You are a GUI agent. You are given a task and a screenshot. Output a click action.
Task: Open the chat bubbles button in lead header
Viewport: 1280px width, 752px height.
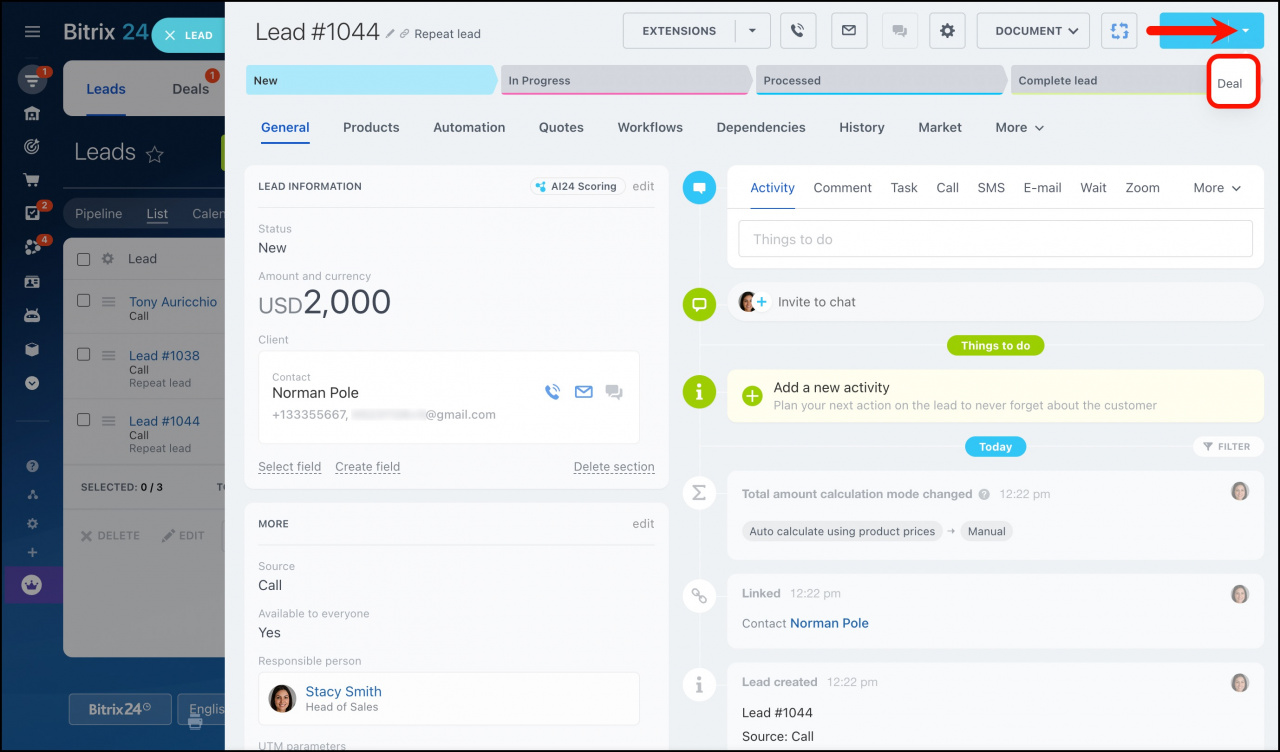pos(899,31)
